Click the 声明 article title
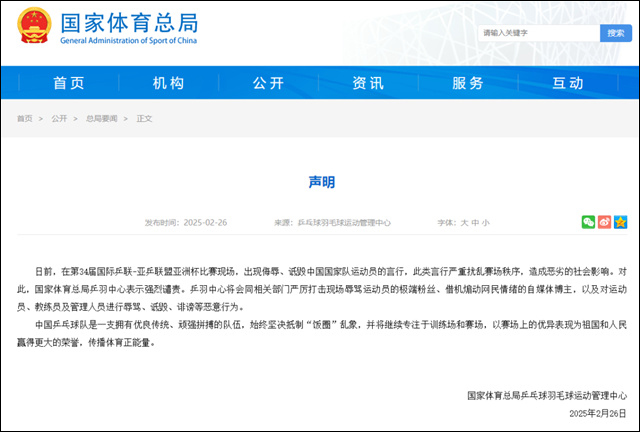 pyautogui.click(x=322, y=182)
